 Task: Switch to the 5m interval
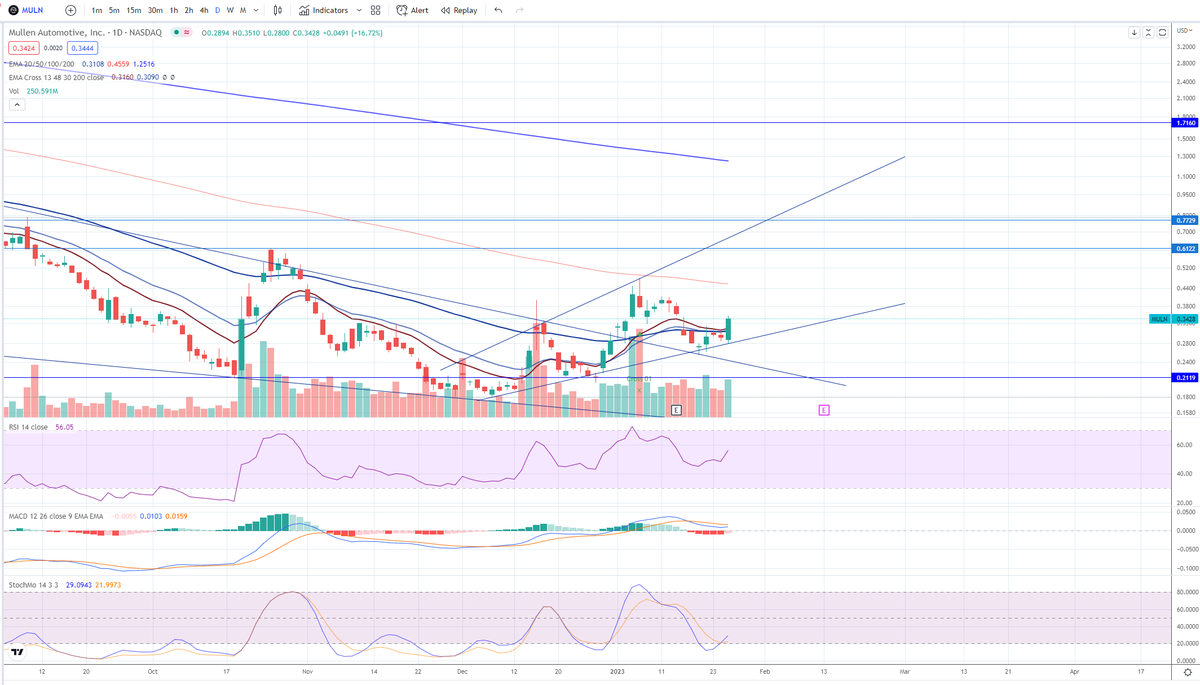[x=114, y=10]
